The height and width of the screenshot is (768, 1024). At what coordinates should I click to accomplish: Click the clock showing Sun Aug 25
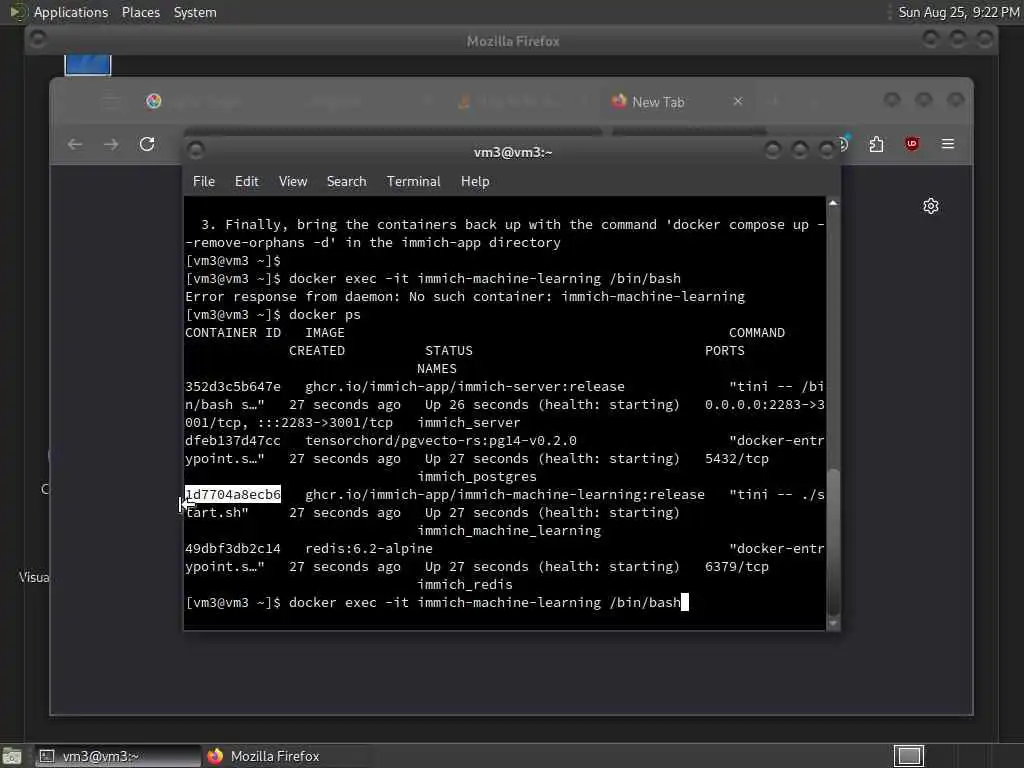coord(958,12)
